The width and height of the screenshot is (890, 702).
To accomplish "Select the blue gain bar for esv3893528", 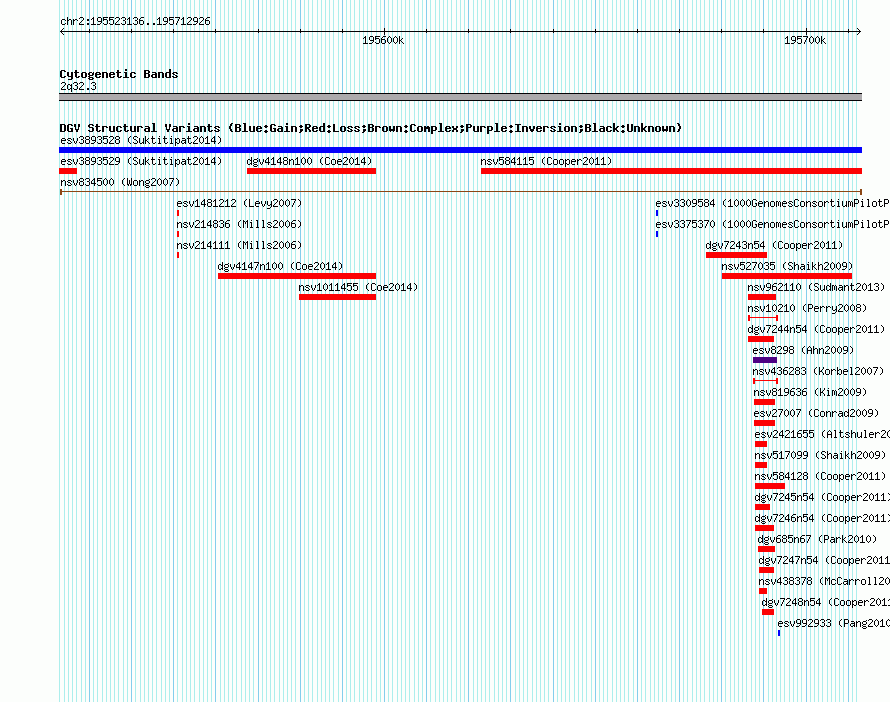I will 460,150.
